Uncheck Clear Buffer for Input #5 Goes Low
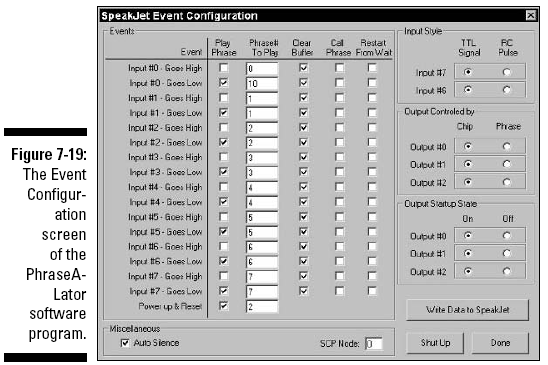The height and width of the screenshot is (365, 548). 303,231
